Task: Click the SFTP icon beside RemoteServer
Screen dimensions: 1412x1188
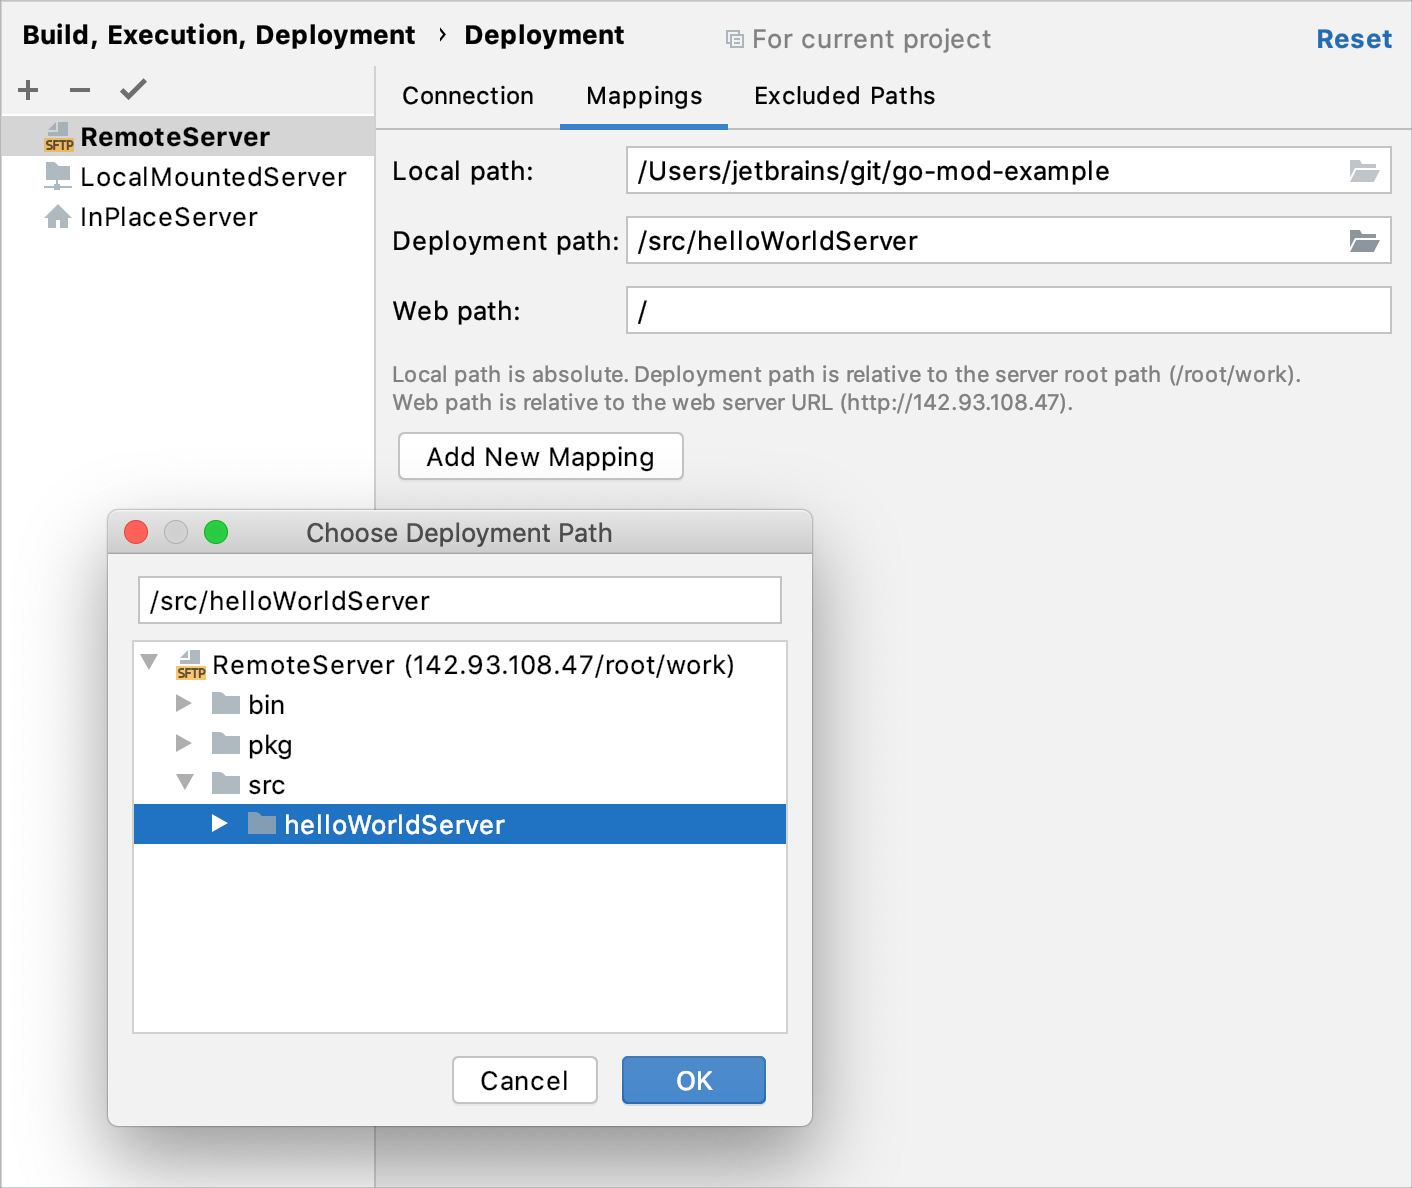Action: (58, 136)
